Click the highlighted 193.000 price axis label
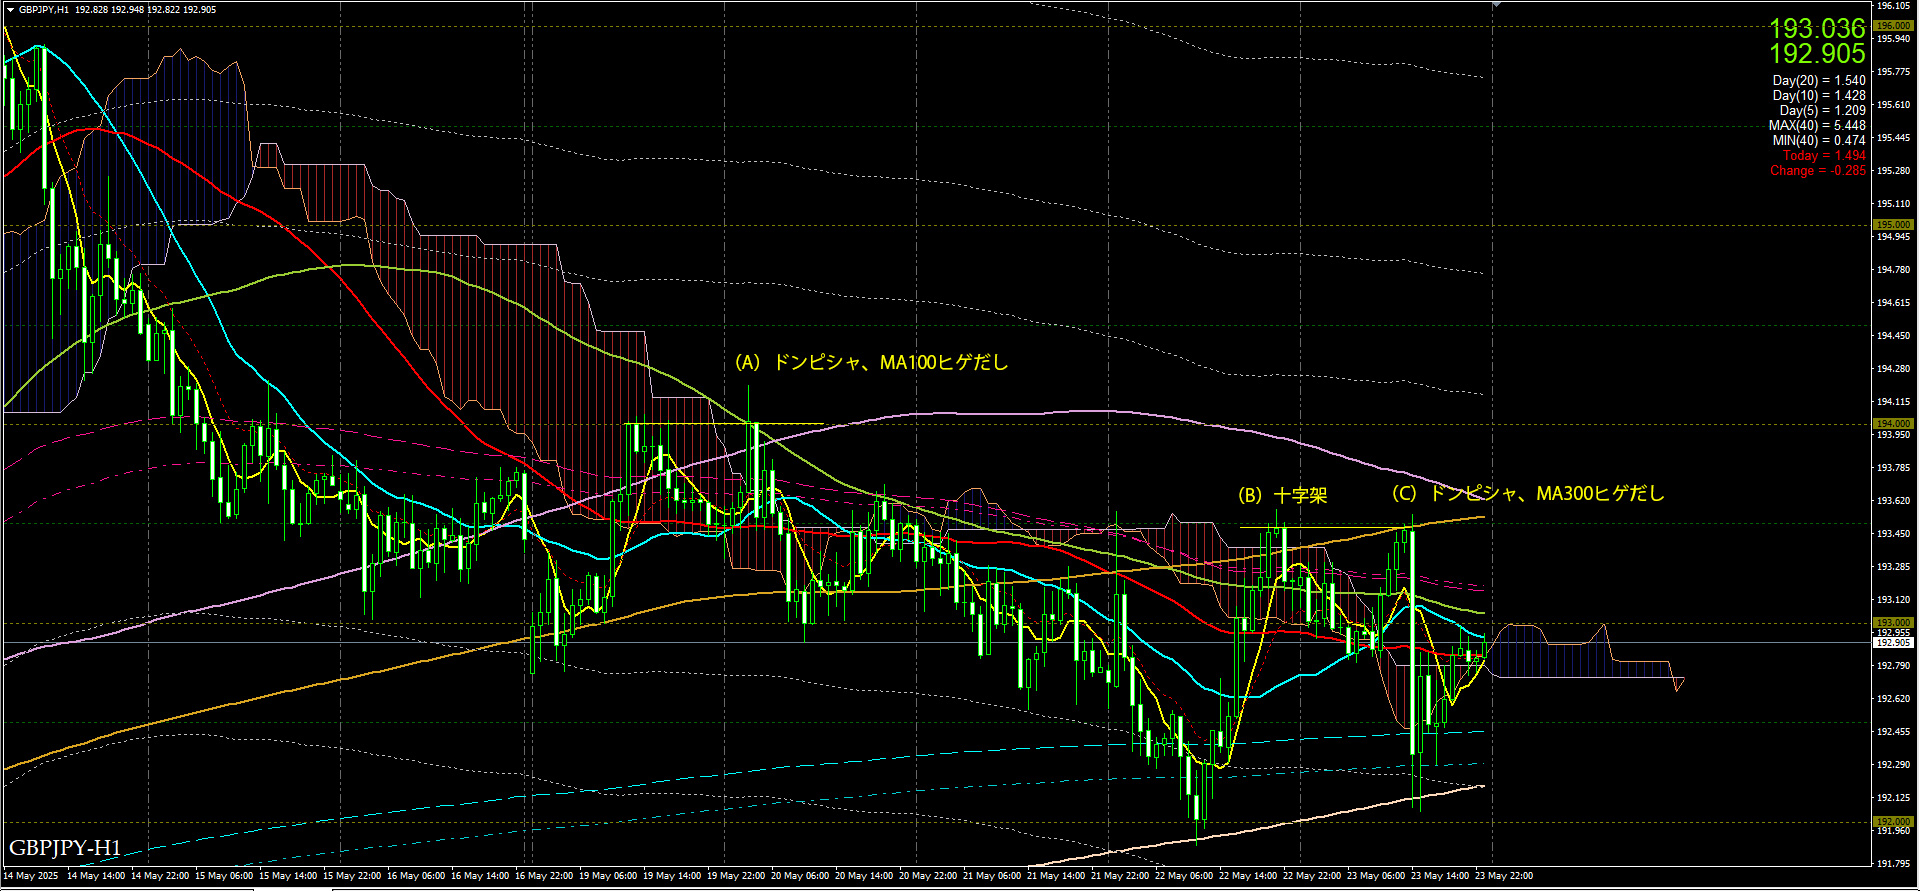Image resolution: width=1920 pixels, height=891 pixels. (x=1892, y=623)
